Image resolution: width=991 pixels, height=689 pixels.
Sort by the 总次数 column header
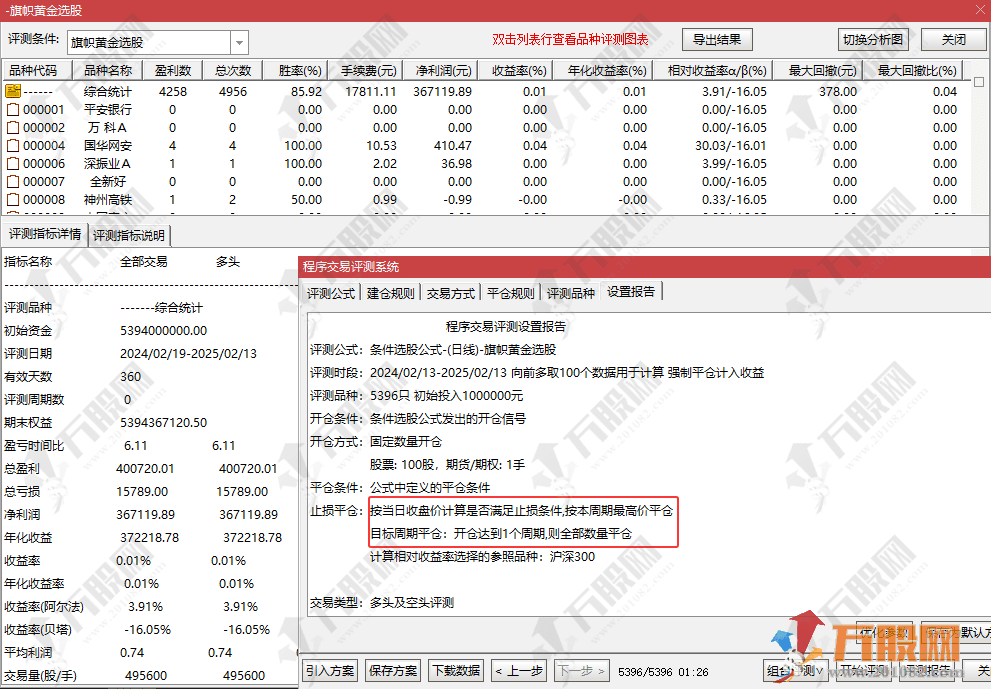(x=233, y=70)
